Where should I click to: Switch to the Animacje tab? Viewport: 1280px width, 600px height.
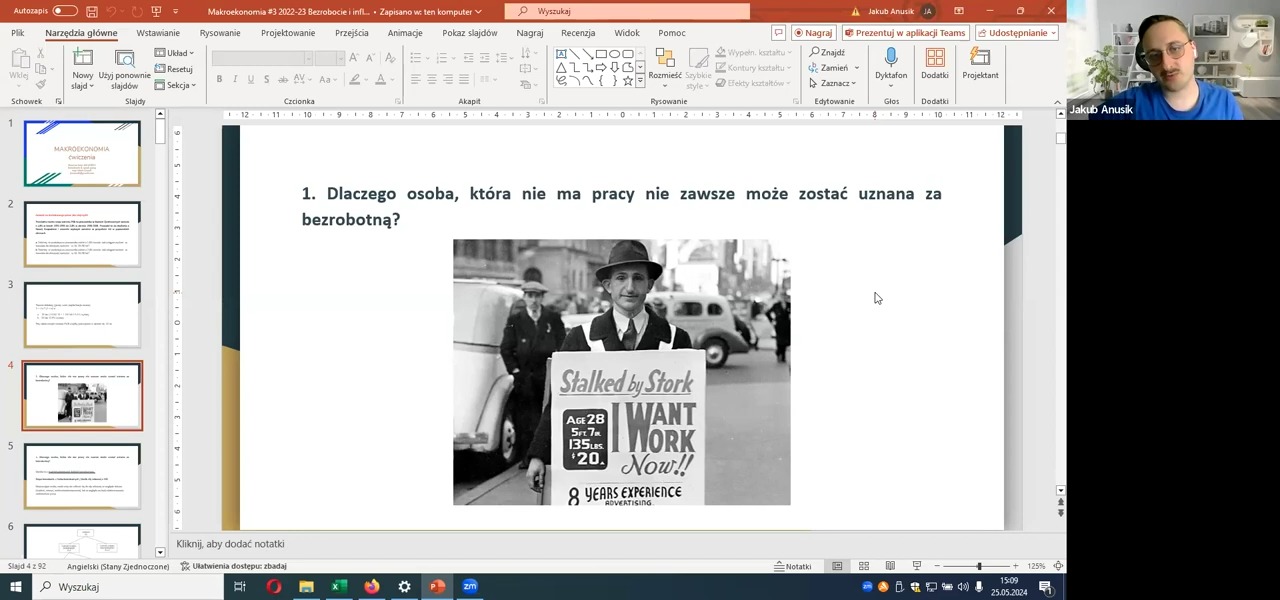coord(405,33)
